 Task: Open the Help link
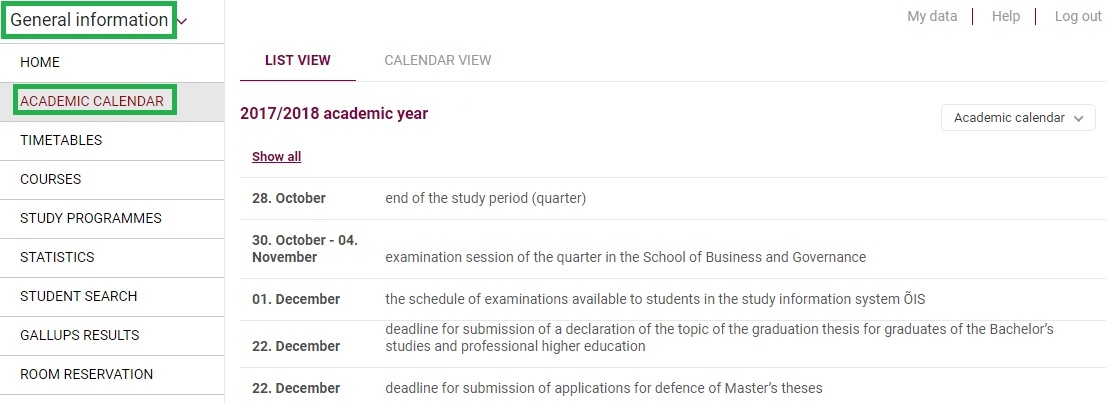click(1005, 16)
